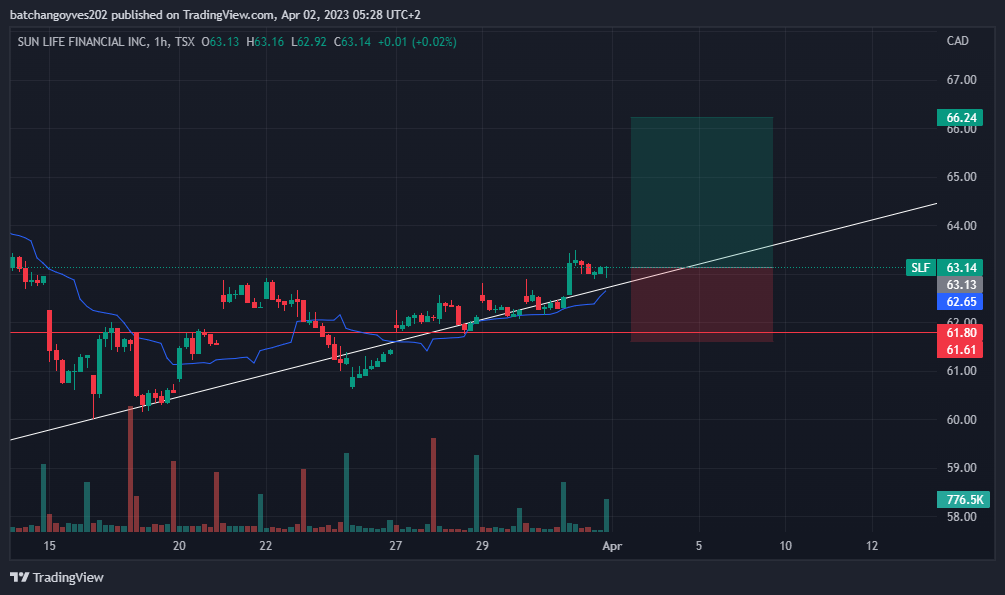Click the red 61.61 stop-loss price label

[x=959, y=349]
